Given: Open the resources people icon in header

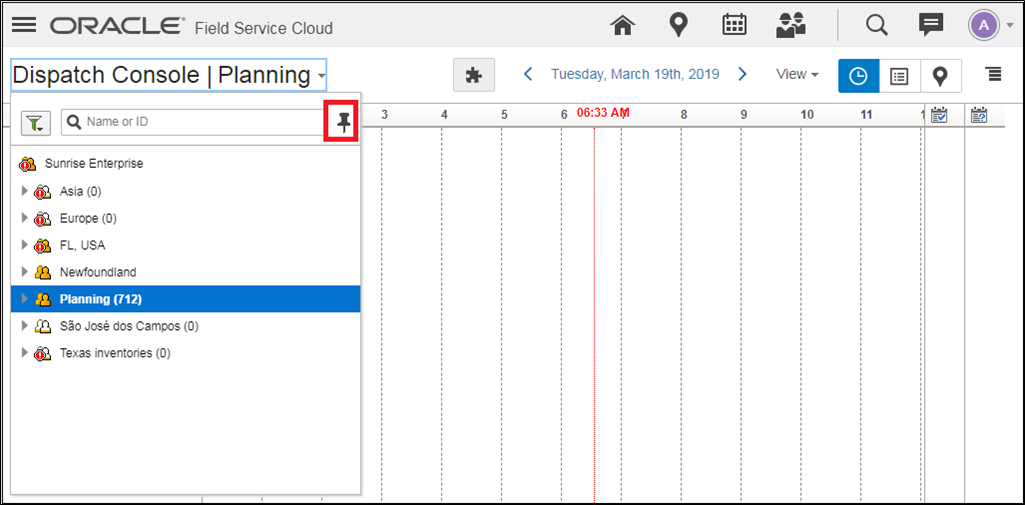Looking at the screenshot, I should 791,26.
